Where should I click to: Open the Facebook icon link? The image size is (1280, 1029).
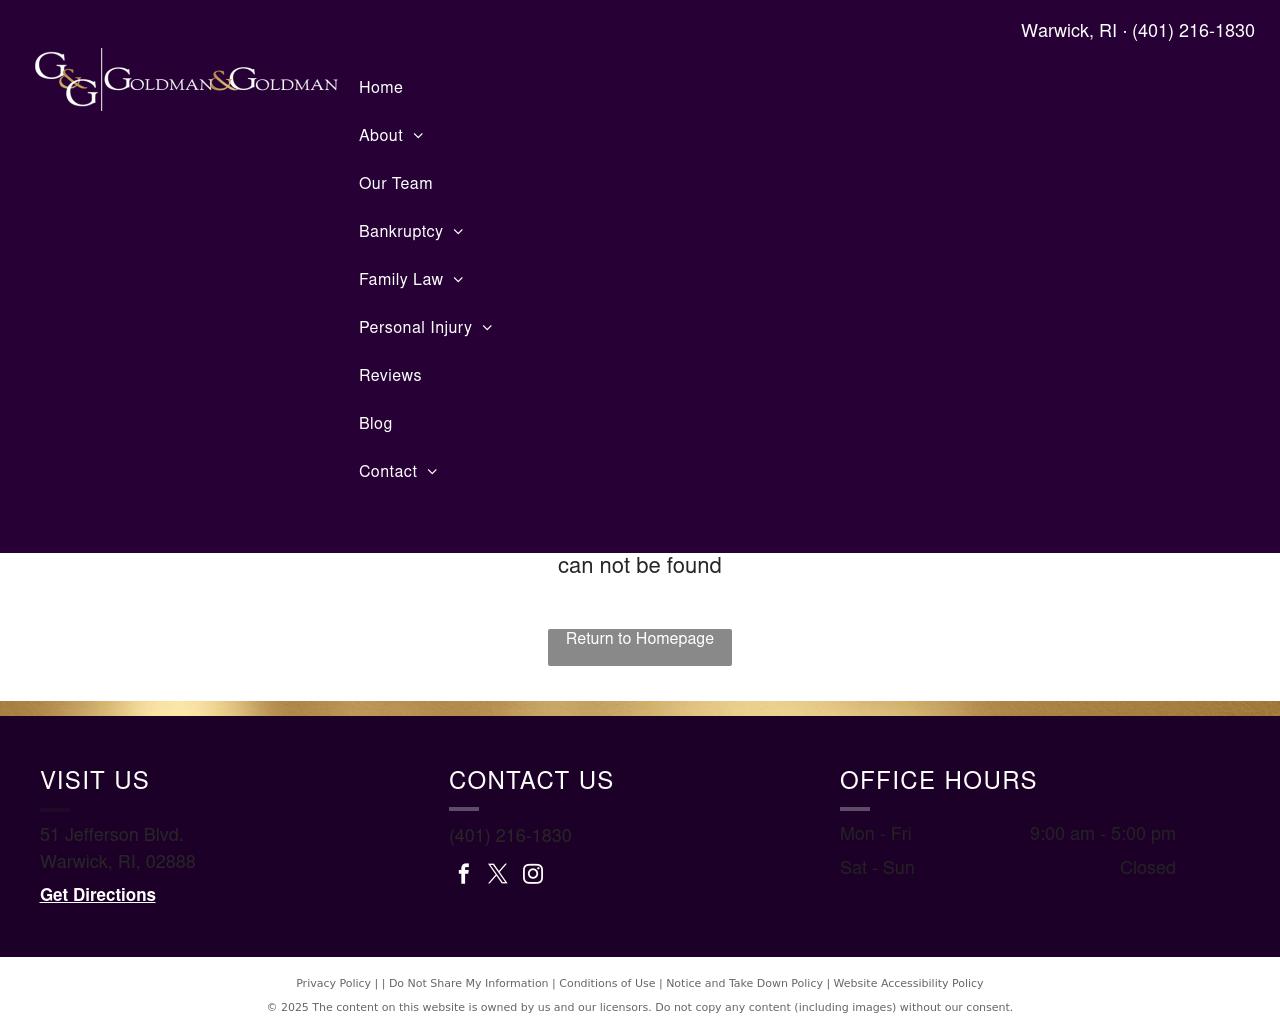[x=464, y=874]
